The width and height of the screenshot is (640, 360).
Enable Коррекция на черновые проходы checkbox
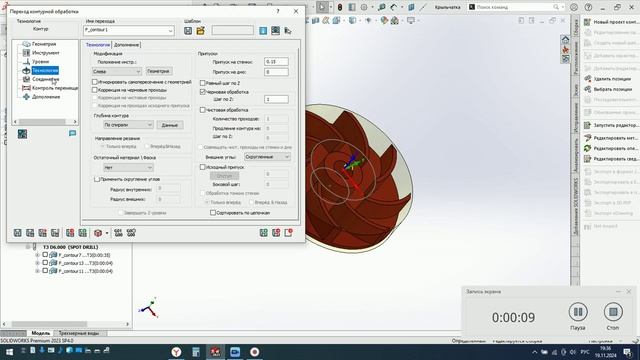[x=95, y=90]
